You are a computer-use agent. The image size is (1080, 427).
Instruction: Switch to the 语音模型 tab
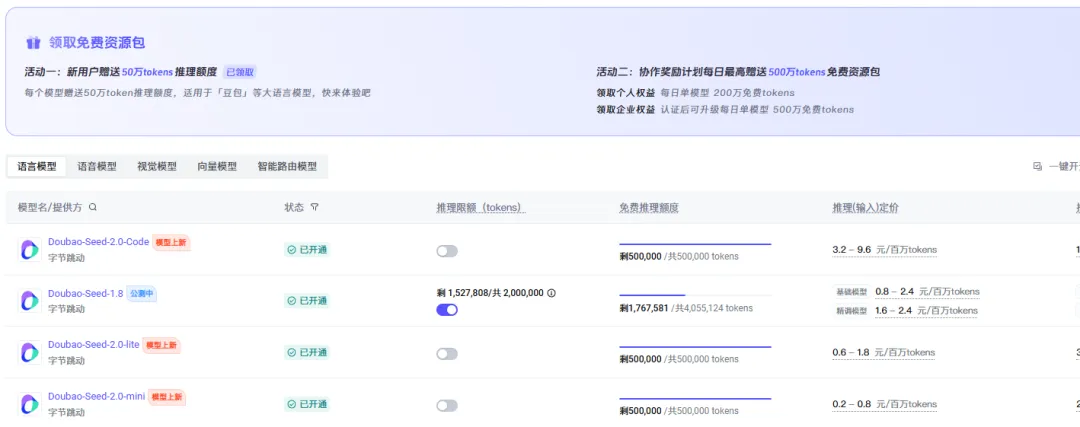point(97,167)
